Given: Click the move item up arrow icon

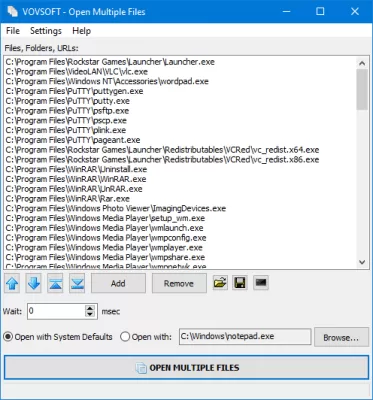Looking at the screenshot, I should [x=12, y=283].
